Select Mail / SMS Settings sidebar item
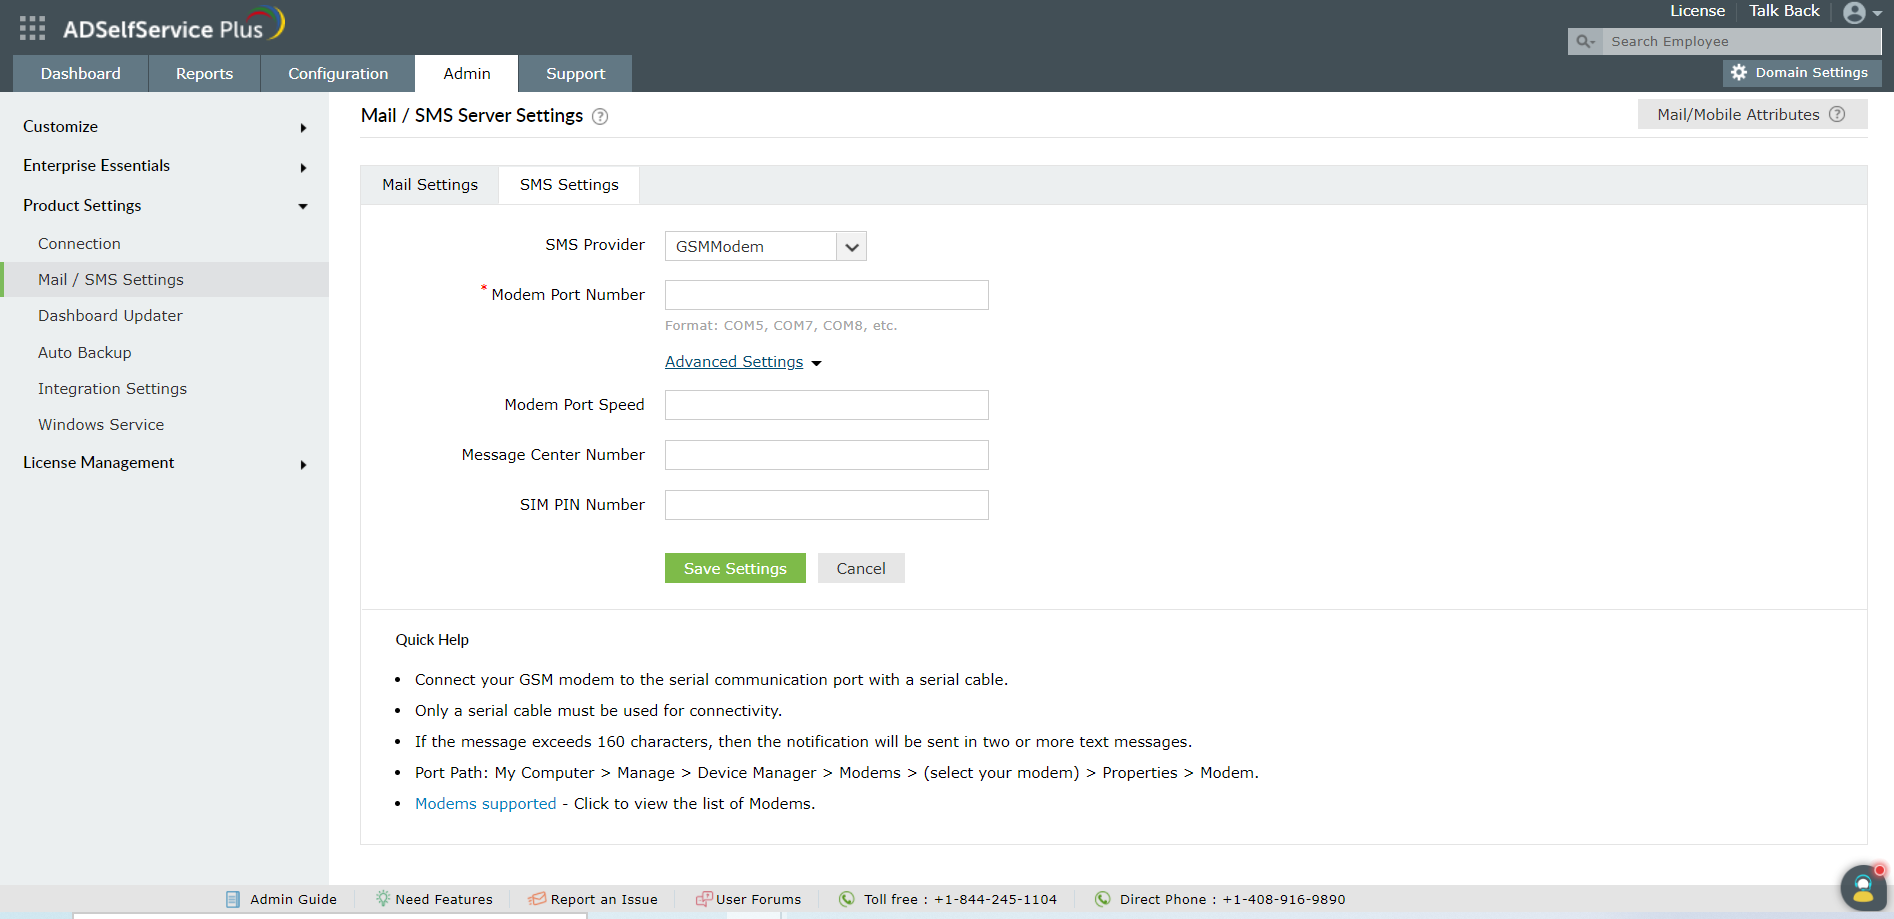This screenshot has width=1894, height=919. [x=164, y=280]
